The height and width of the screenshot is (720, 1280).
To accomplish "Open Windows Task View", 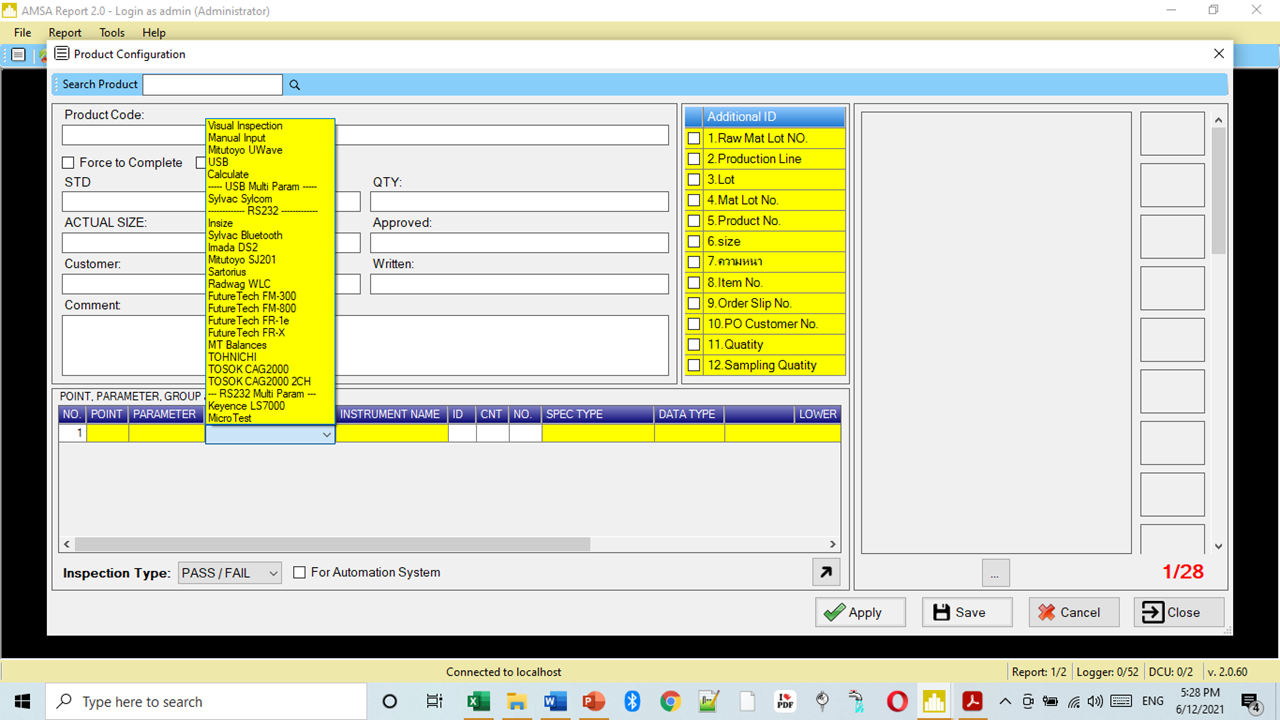I will [x=434, y=701].
